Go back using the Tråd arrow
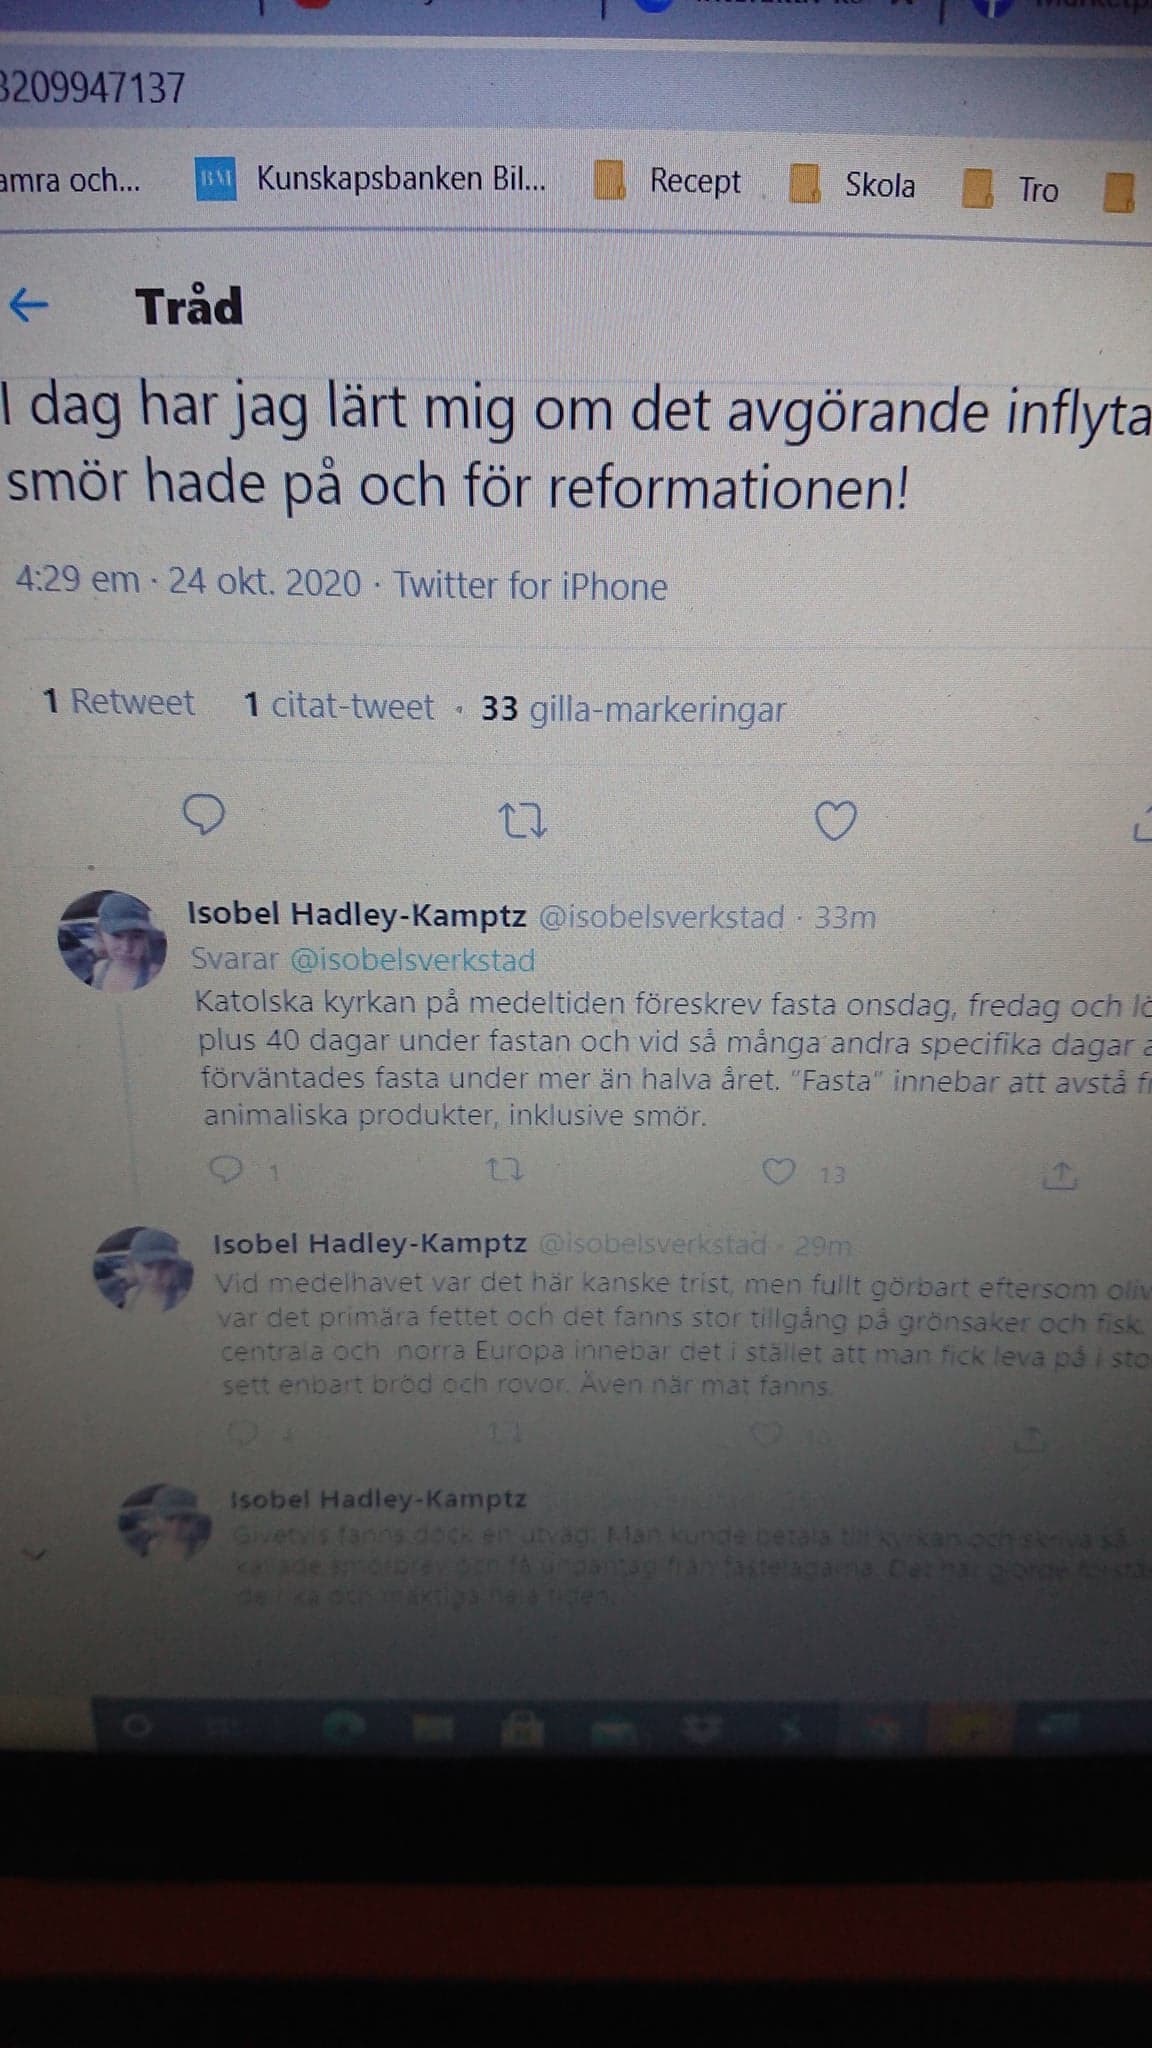Image resolution: width=1152 pixels, height=2048 pixels. [28, 304]
